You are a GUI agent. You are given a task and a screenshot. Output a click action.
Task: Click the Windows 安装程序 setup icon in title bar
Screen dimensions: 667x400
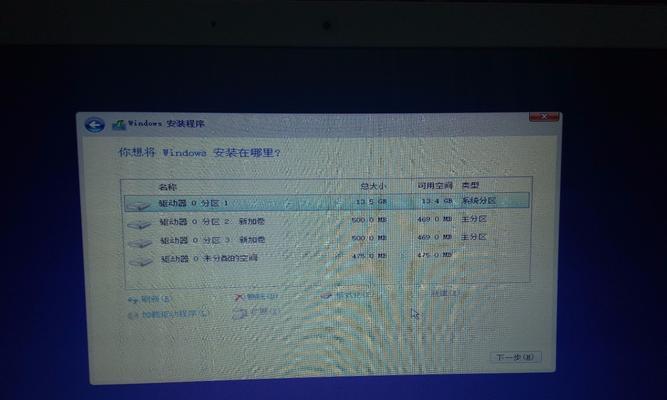pos(119,125)
